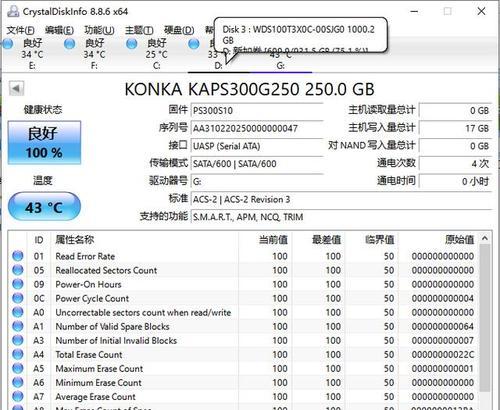The height and width of the screenshot is (410, 500).
Task: Open the 硬盘(D) menu
Action: [179, 31]
